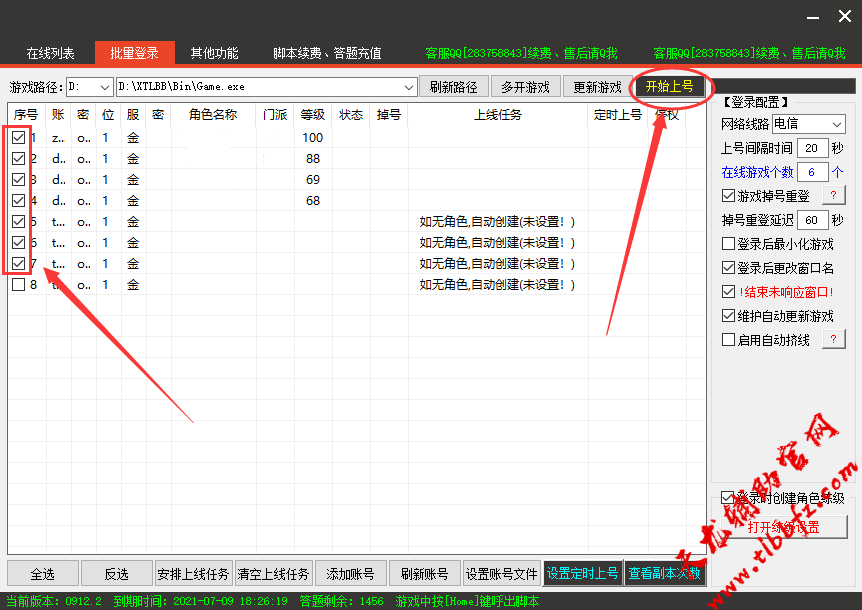Check the checkbox for row 8

[x=19, y=285]
